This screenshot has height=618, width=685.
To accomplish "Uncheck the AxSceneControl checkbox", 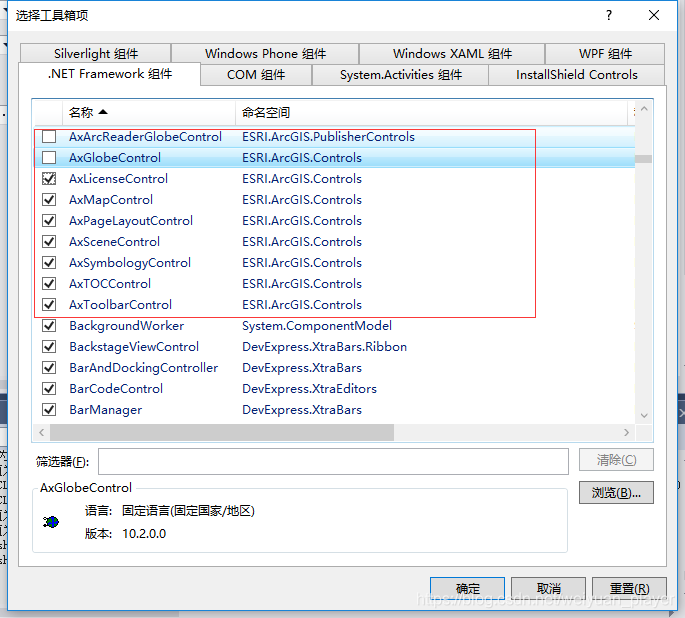I will click(49, 242).
